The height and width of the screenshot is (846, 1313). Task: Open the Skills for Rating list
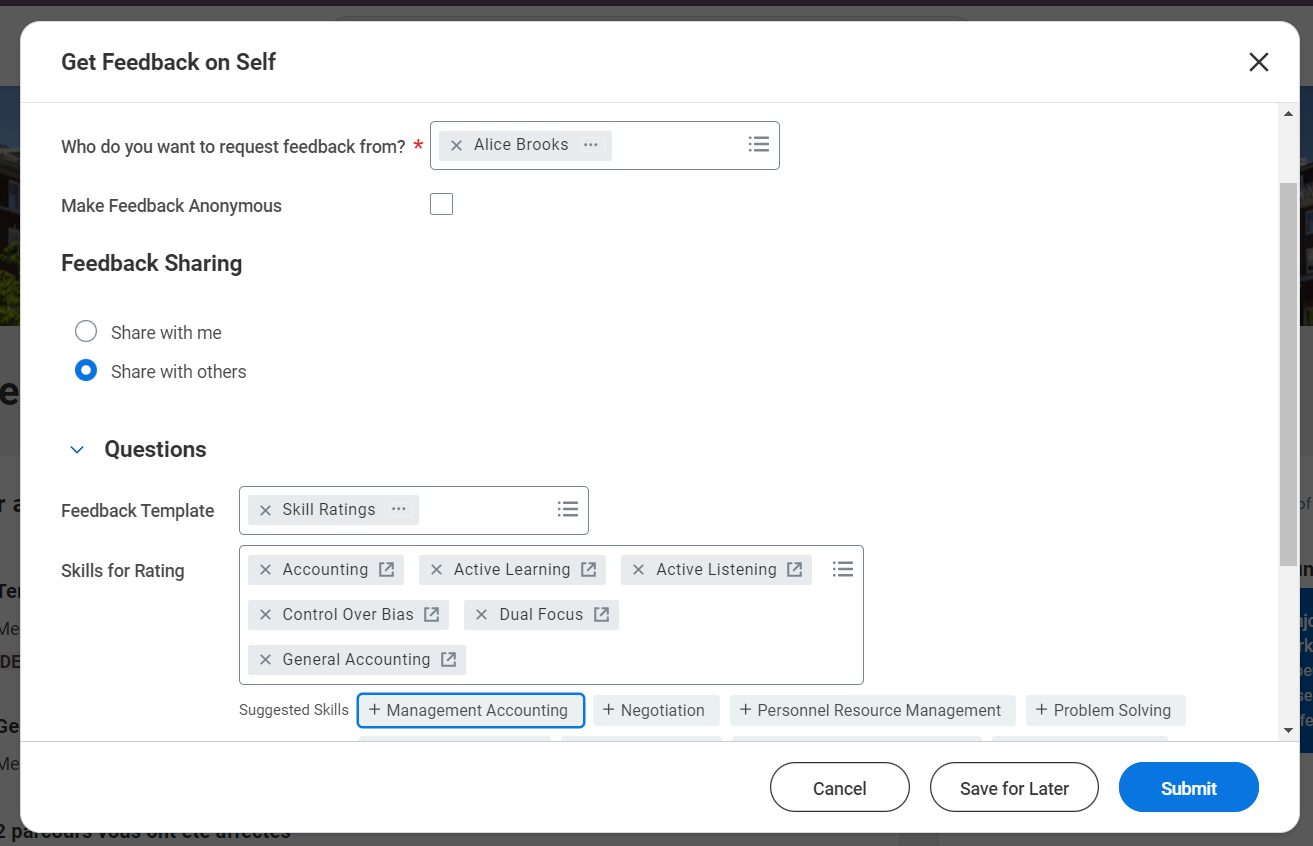tap(843, 570)
